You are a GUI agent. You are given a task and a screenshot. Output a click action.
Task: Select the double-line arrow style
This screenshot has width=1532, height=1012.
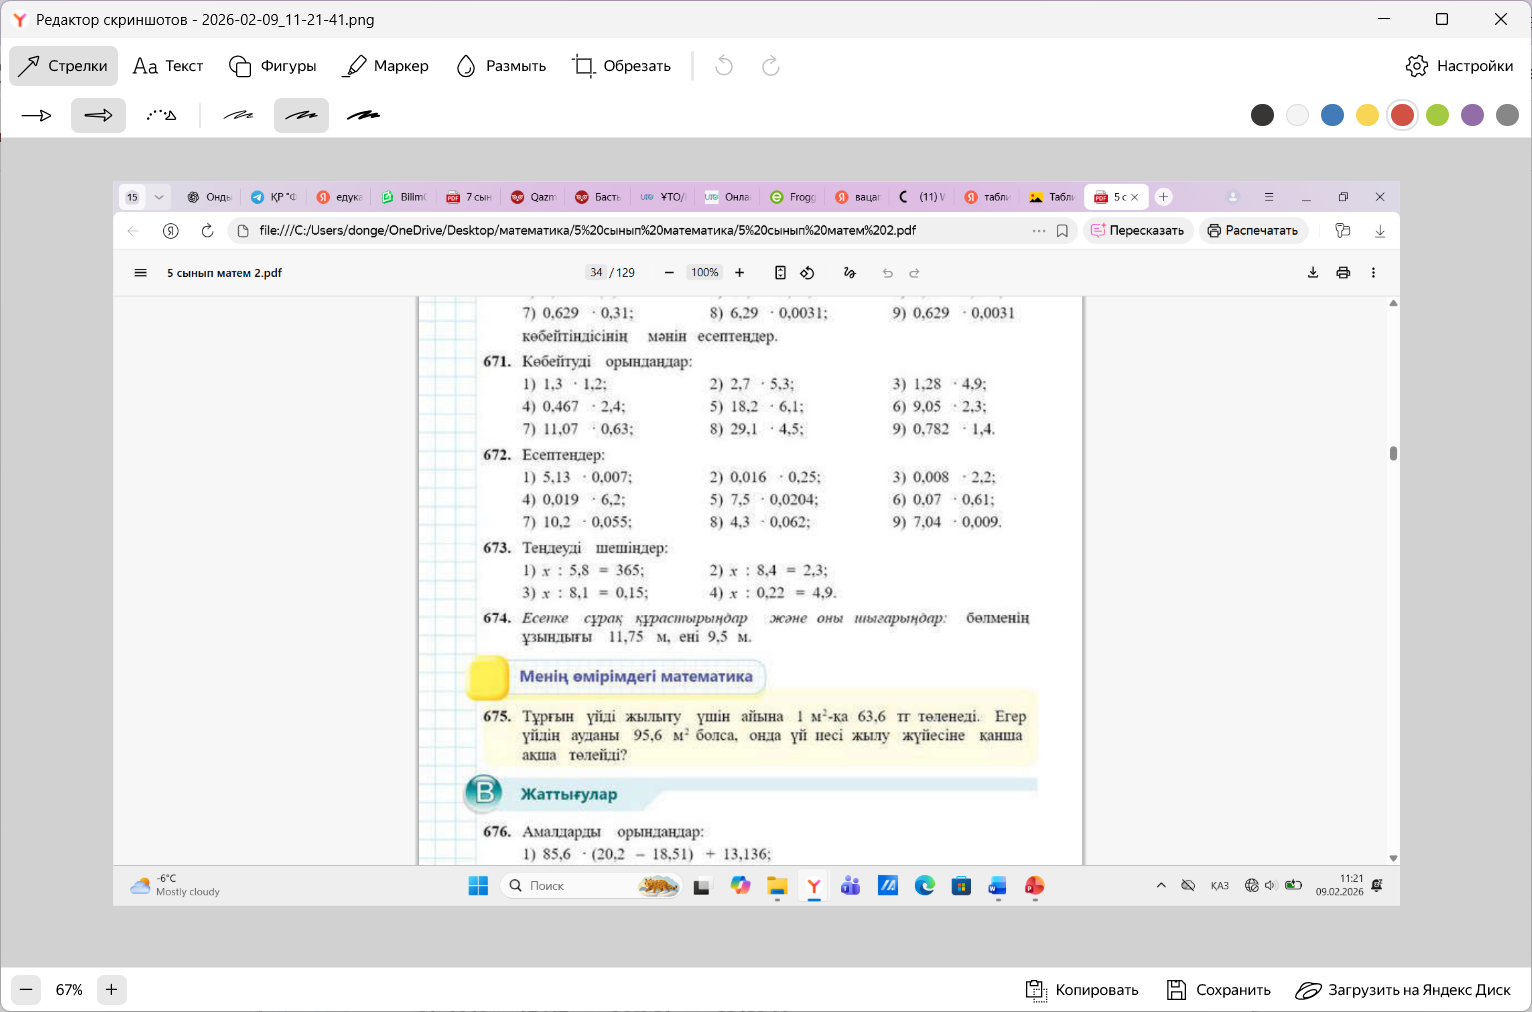coord(98,116)
